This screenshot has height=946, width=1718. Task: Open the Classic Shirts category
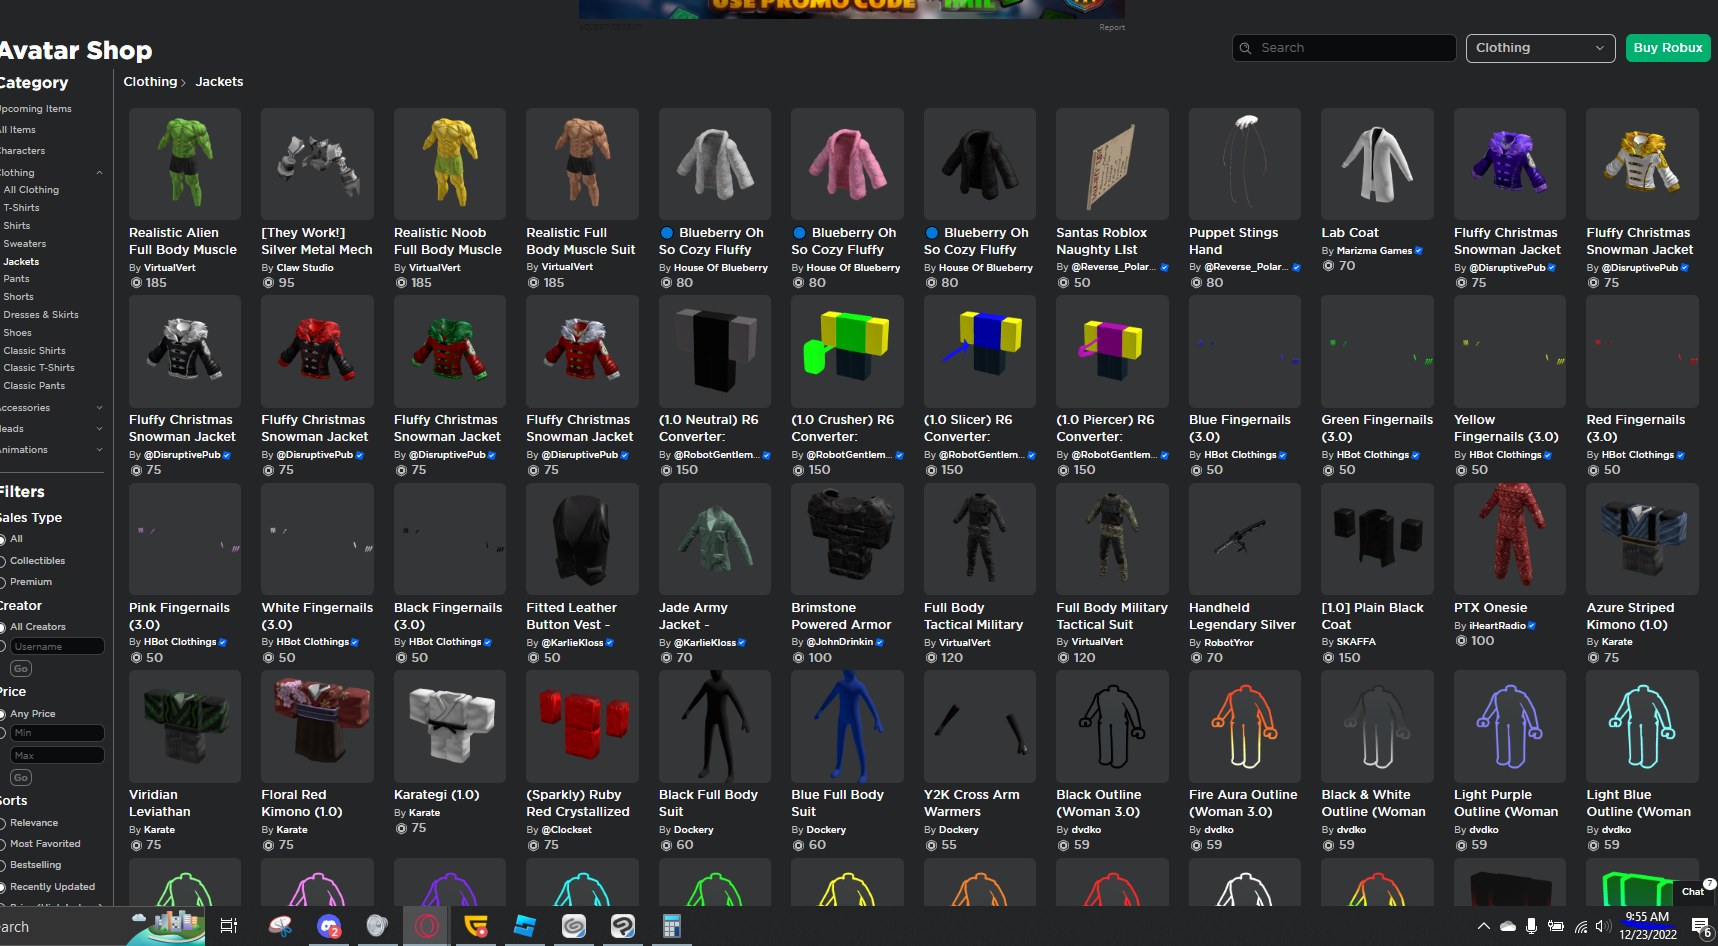34,351
